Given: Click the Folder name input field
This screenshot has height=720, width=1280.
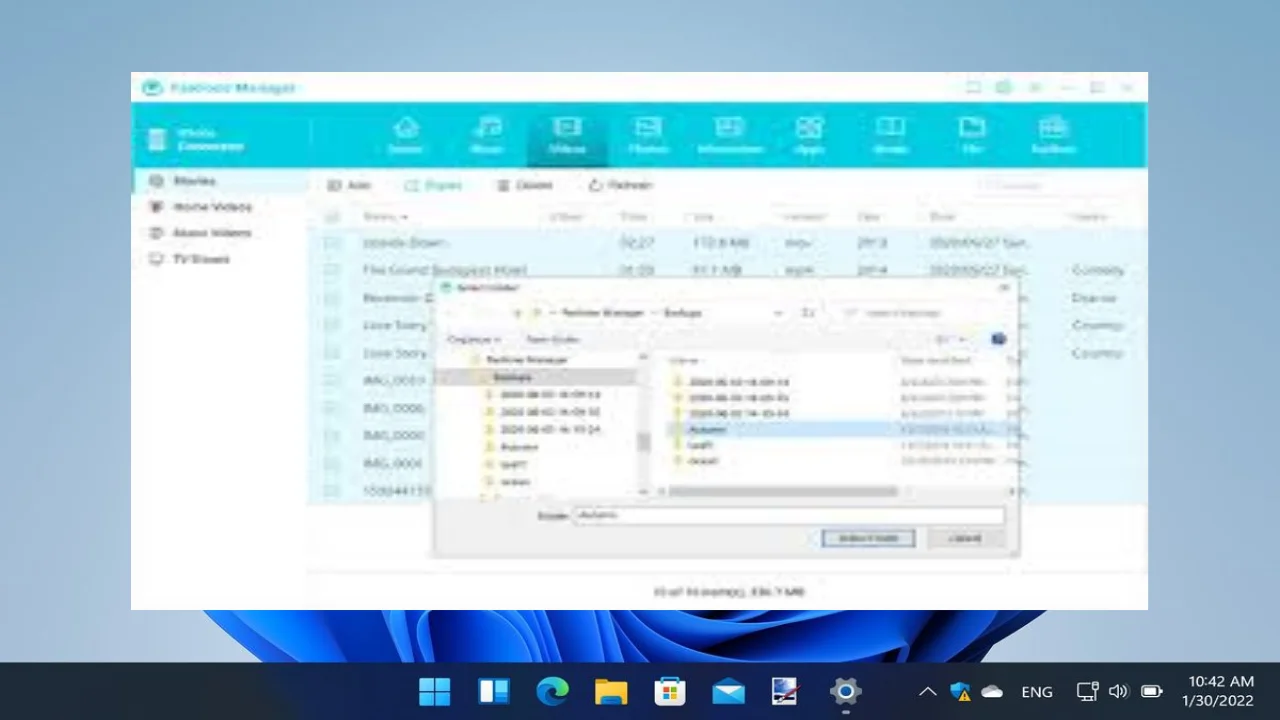Looking at the screenshot, I should tap(789, 515).
